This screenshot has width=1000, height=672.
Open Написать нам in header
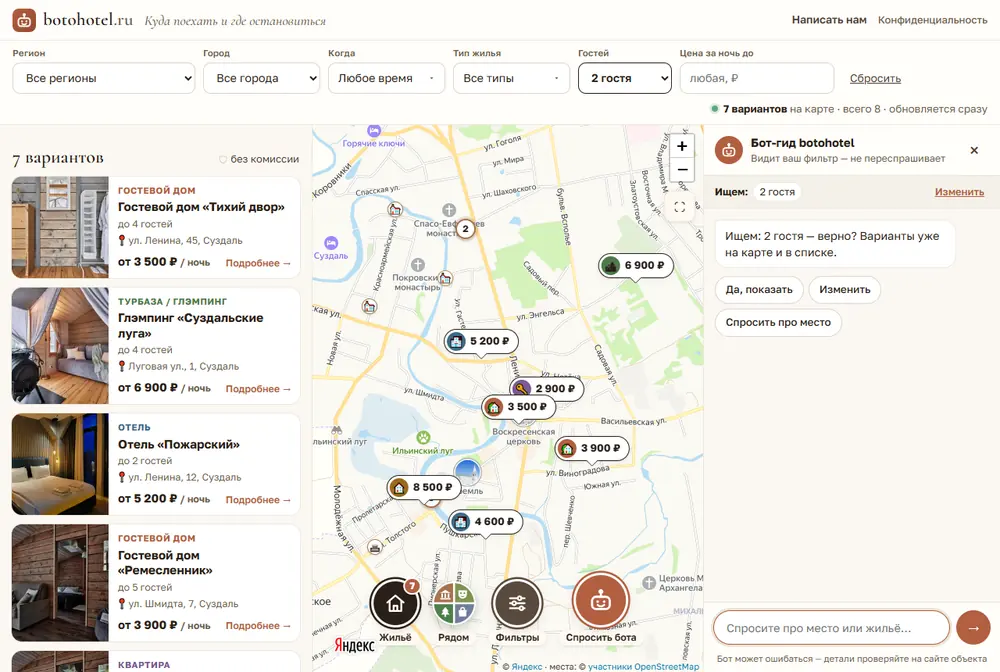coord(829,20)
